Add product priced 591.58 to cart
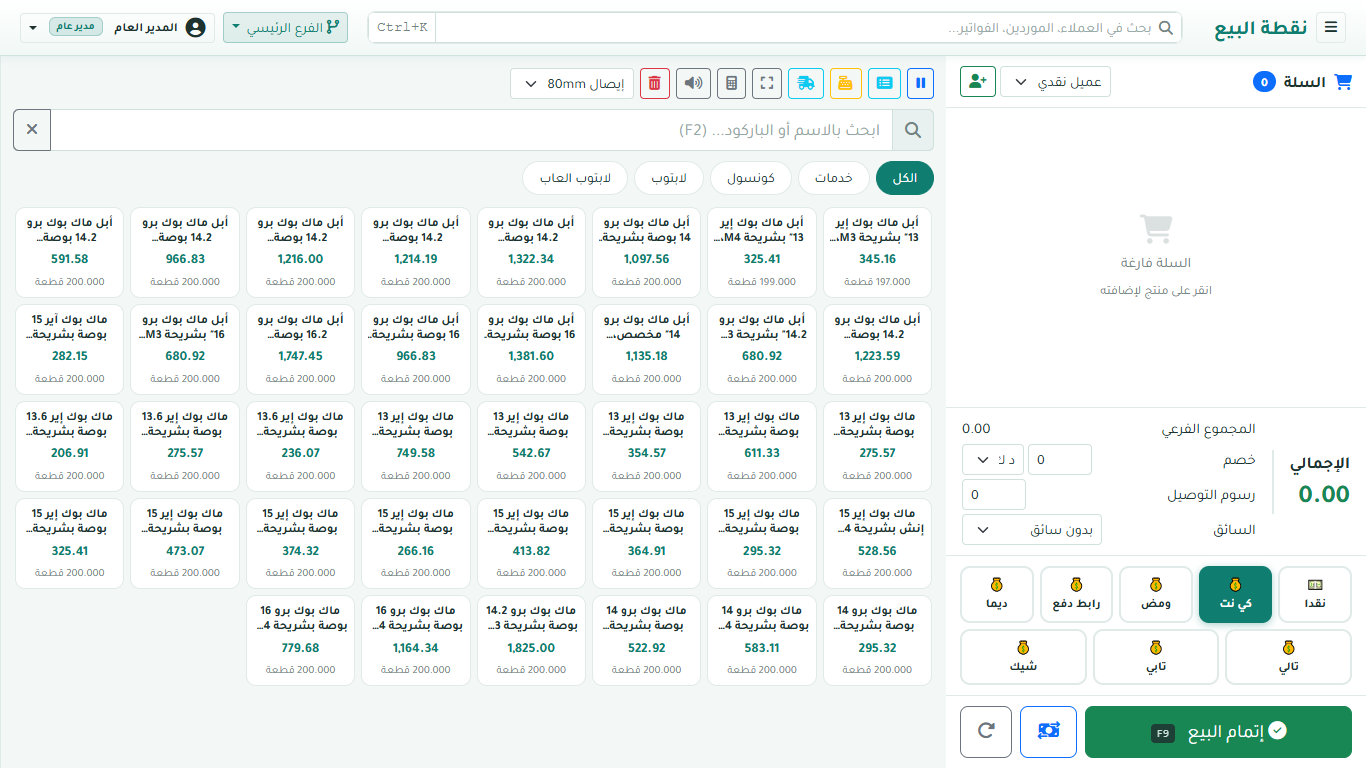Screen dimensions: 1366x768 70,252
